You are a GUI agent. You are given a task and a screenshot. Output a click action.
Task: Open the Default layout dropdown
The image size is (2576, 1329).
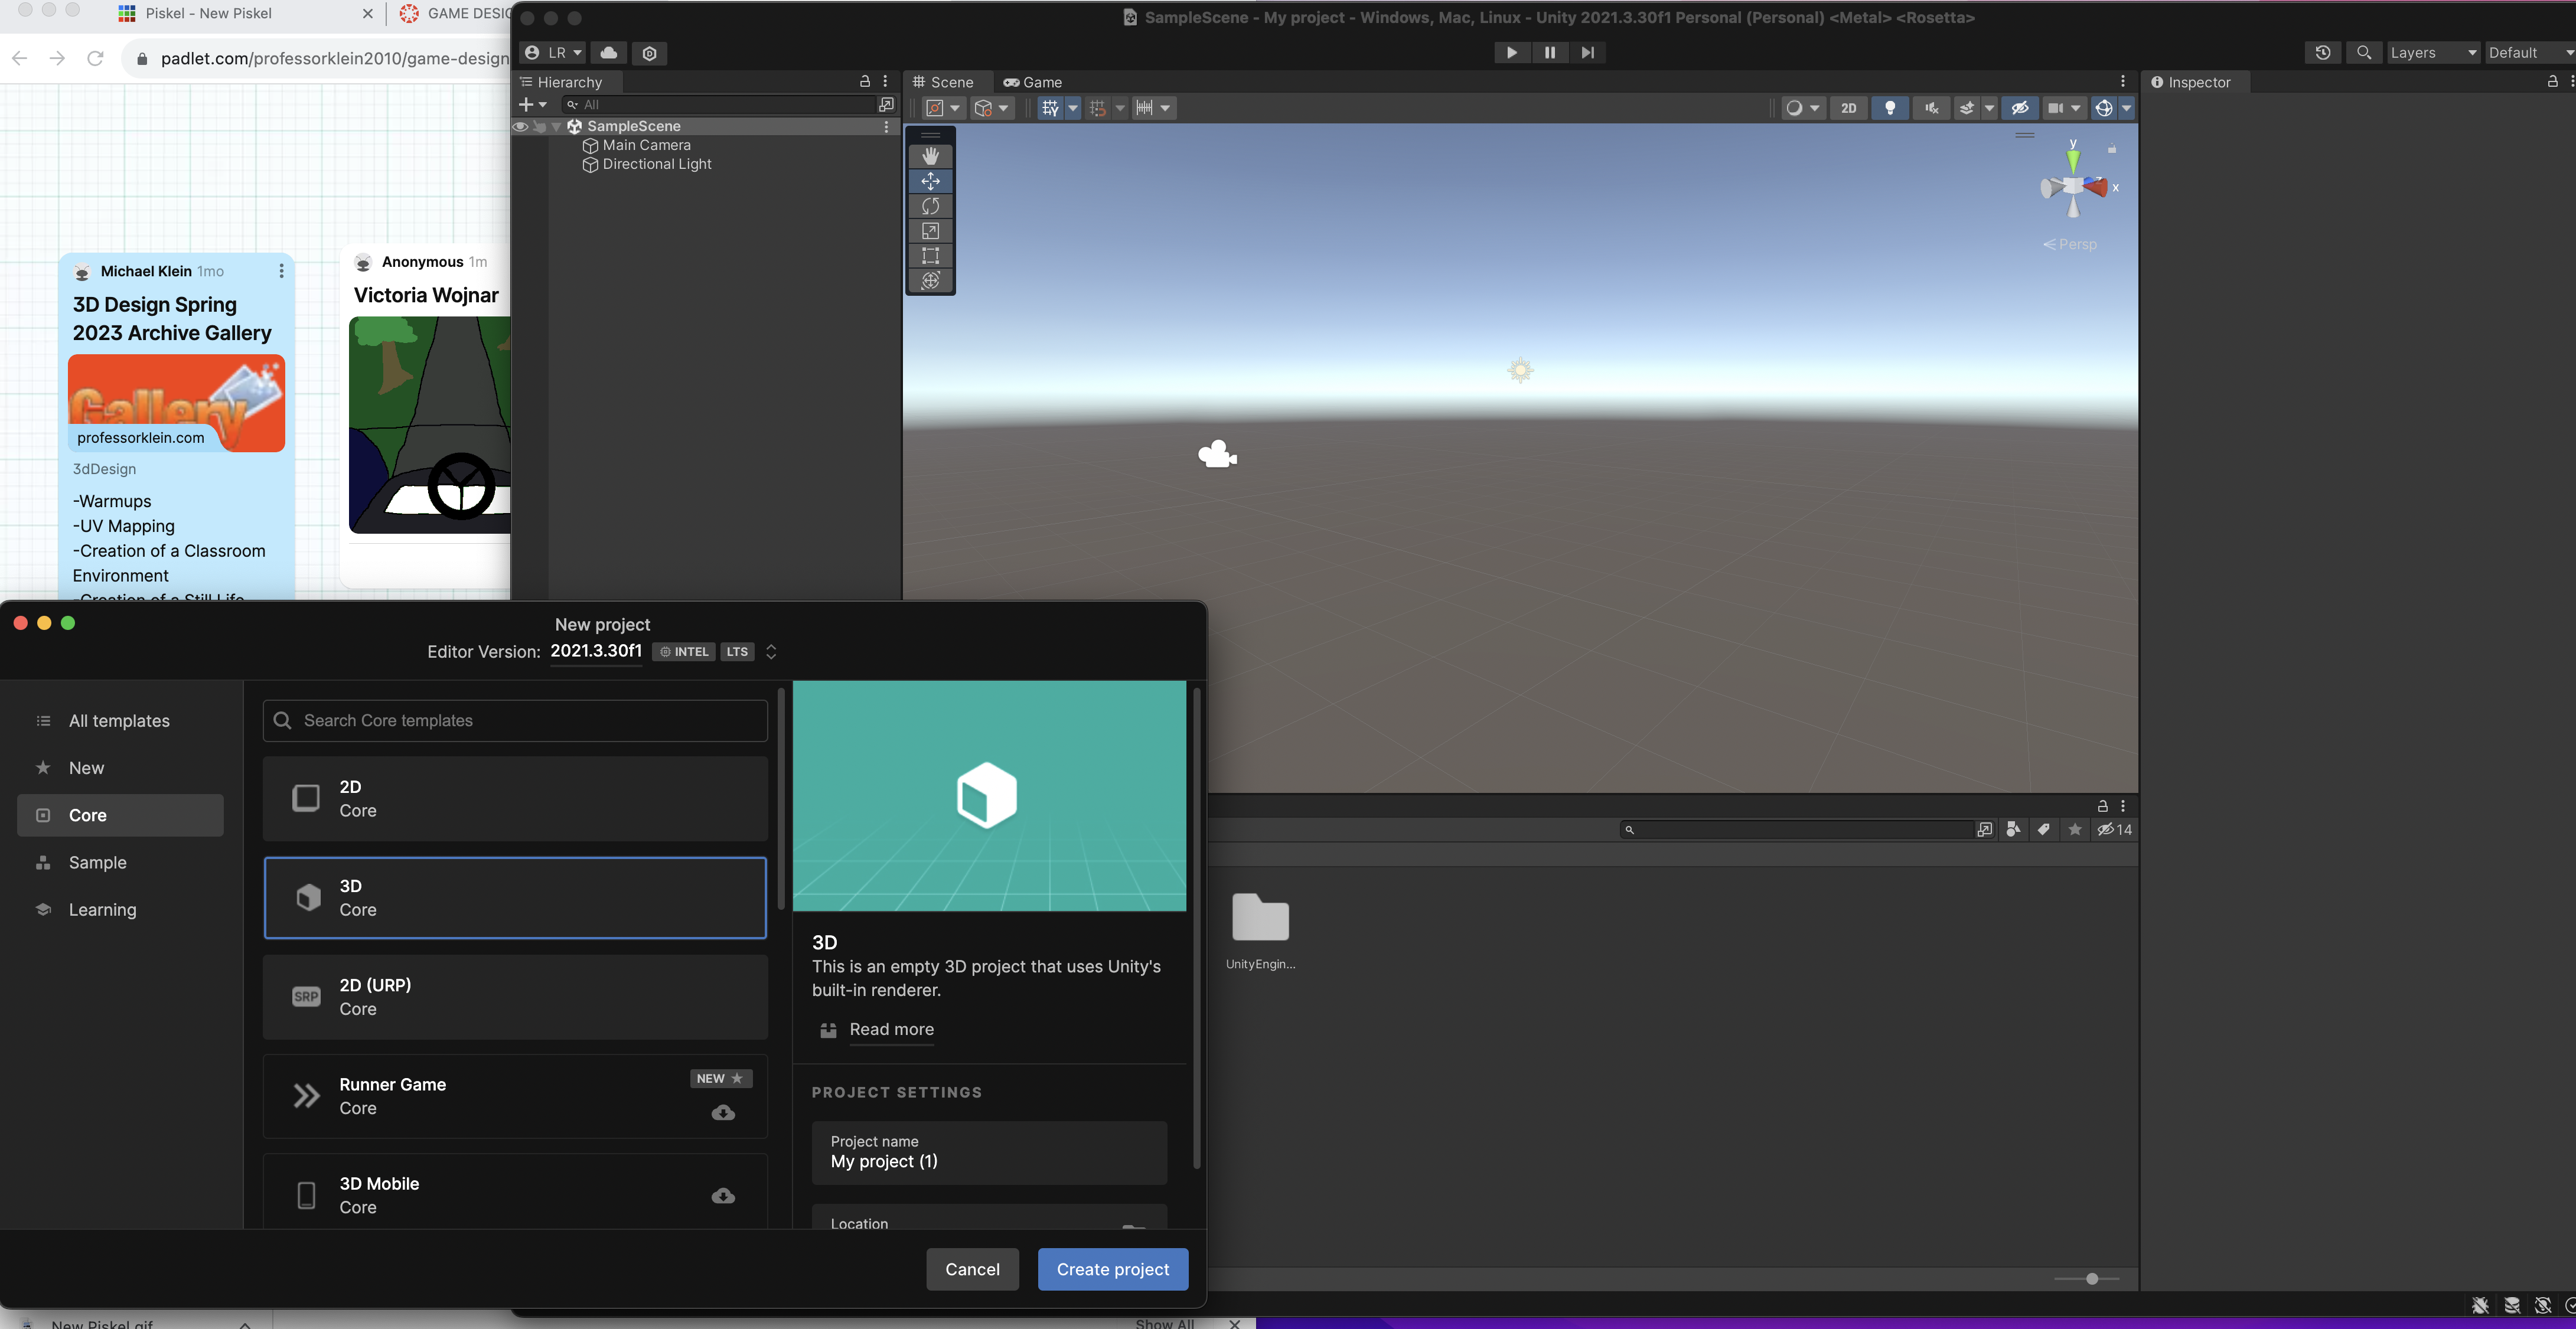[2530, 53]
